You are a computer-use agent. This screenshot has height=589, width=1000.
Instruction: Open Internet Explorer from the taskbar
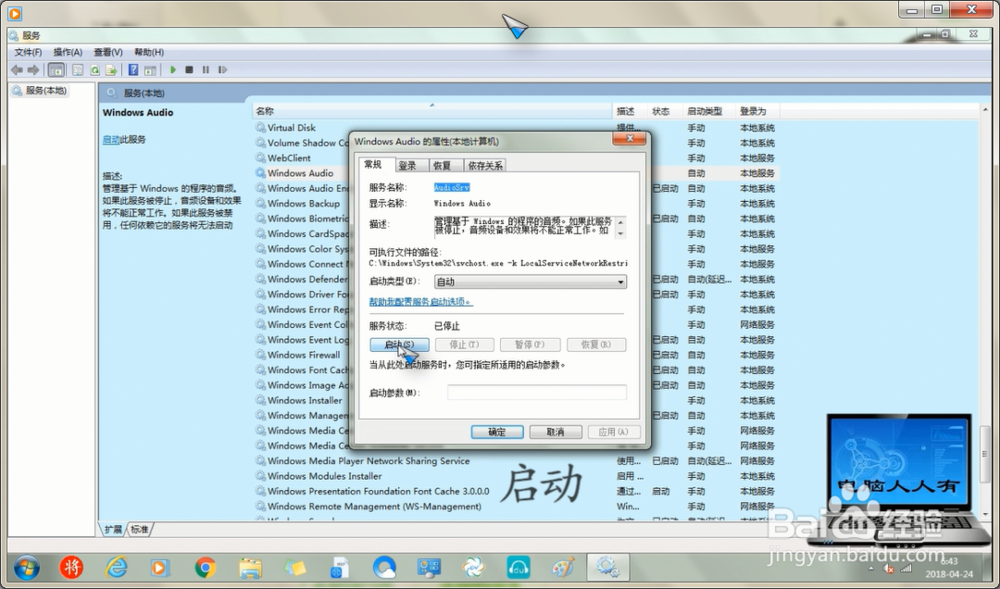[116, 567]
